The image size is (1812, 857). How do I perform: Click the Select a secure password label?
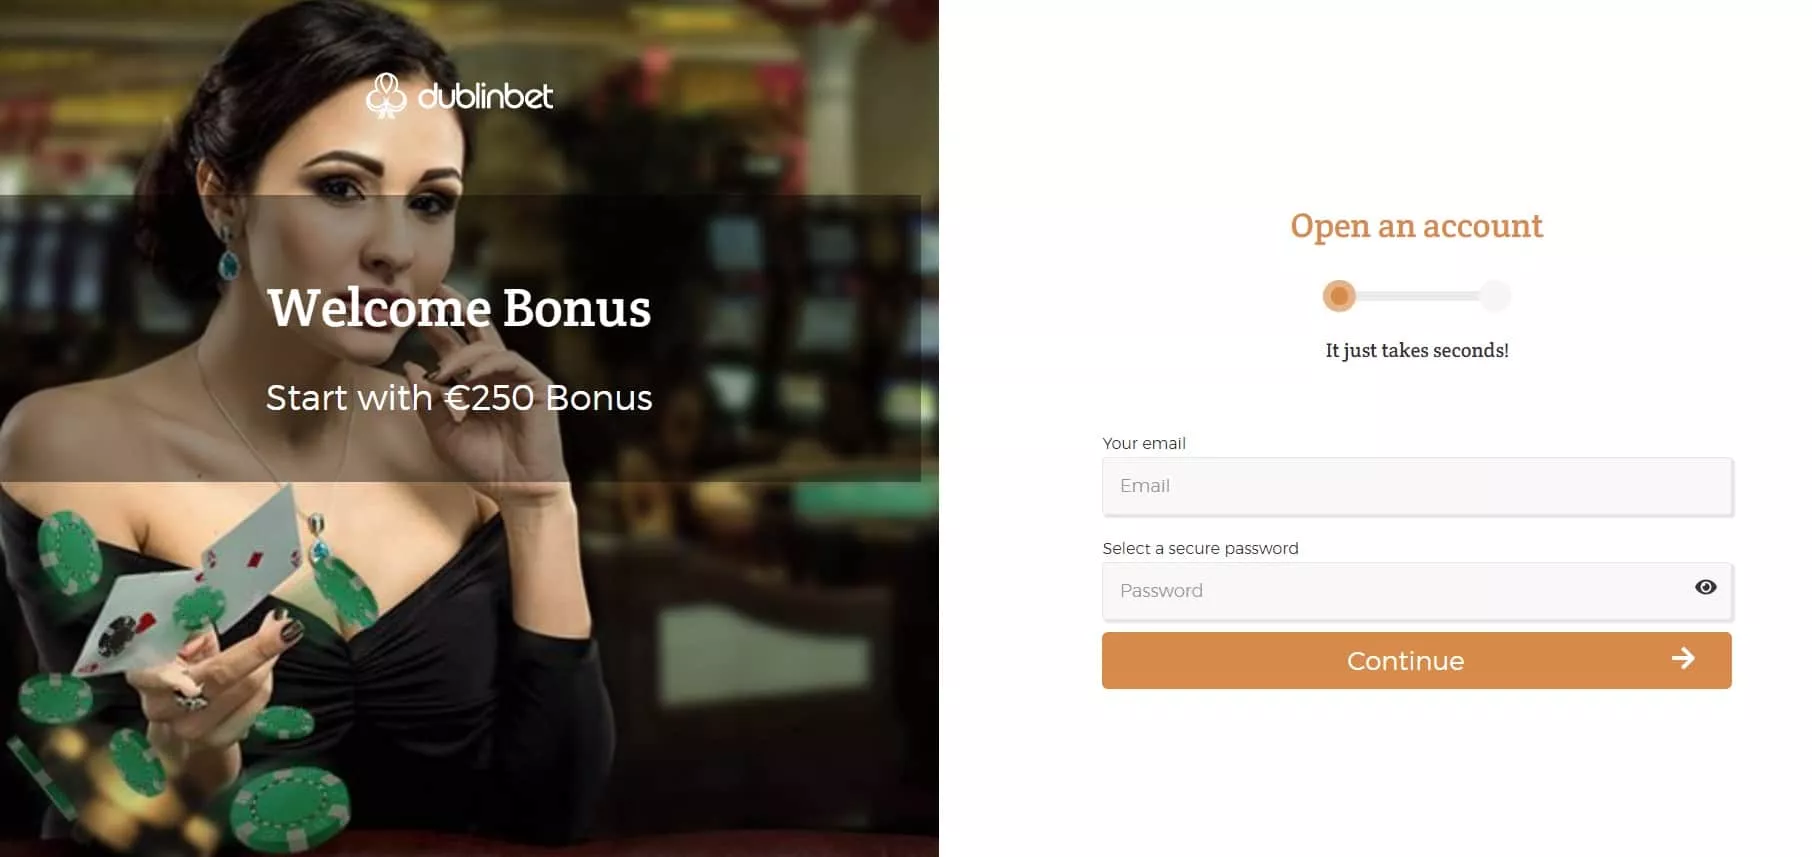tap(1200, 548)
